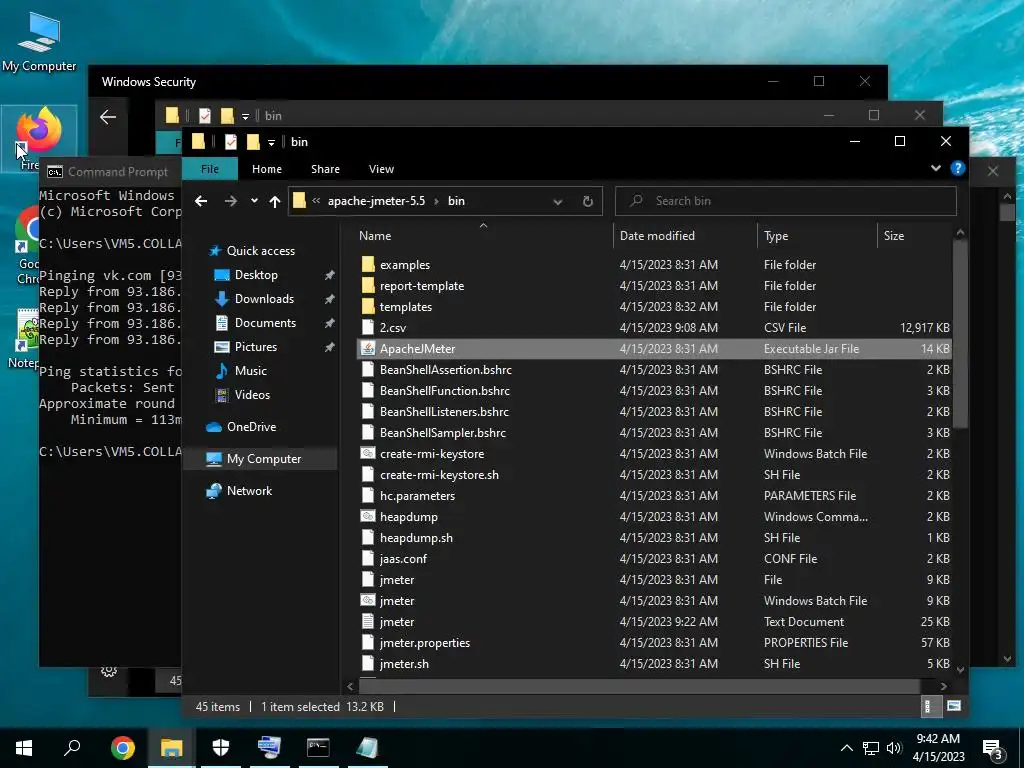The image size is (1024, 768).
Task: Select BeanShellFunction.bshrc file
Action: point(445,391)
